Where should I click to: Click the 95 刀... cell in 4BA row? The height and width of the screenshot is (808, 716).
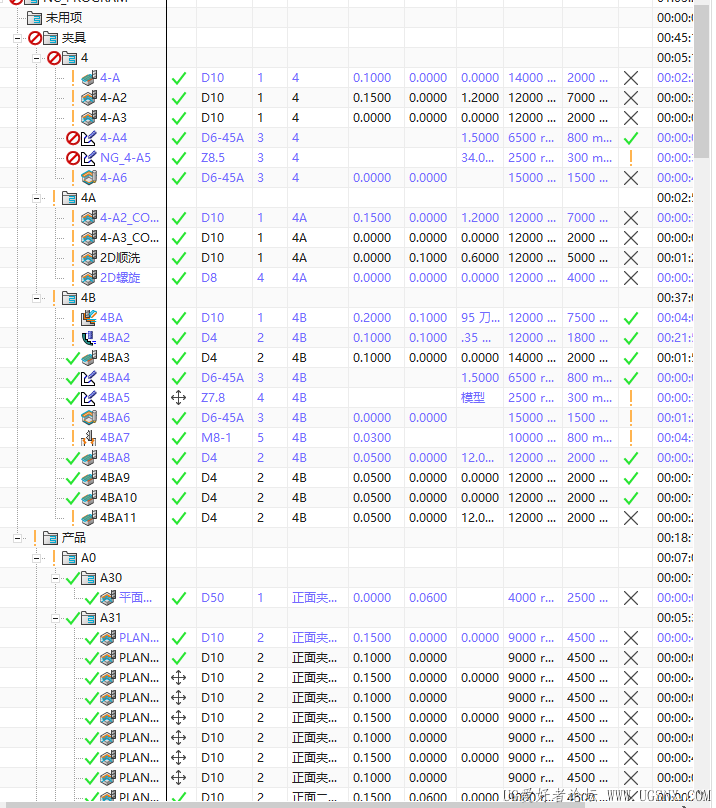[480, 318]
